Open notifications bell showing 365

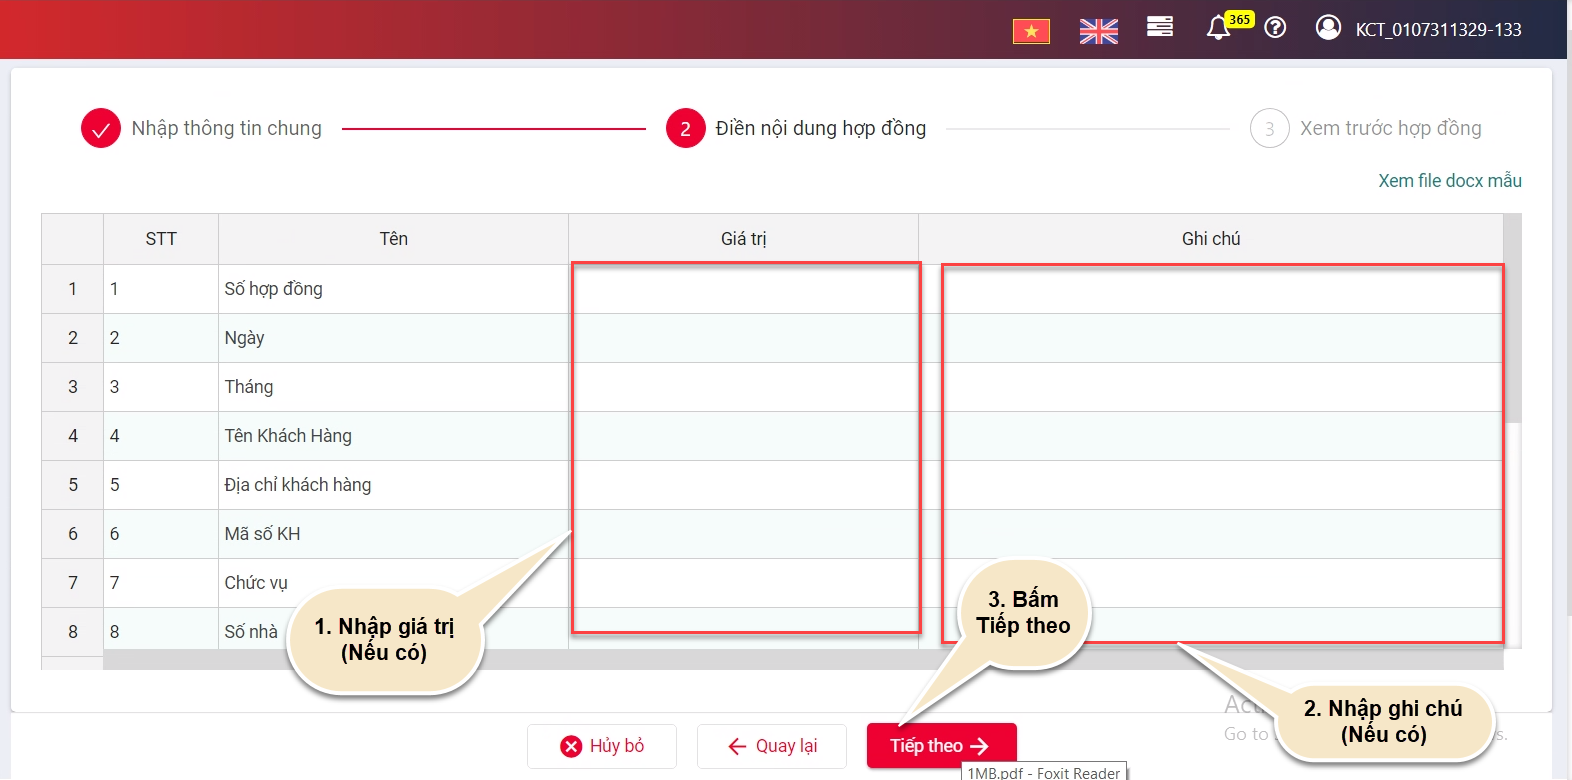1218,27
